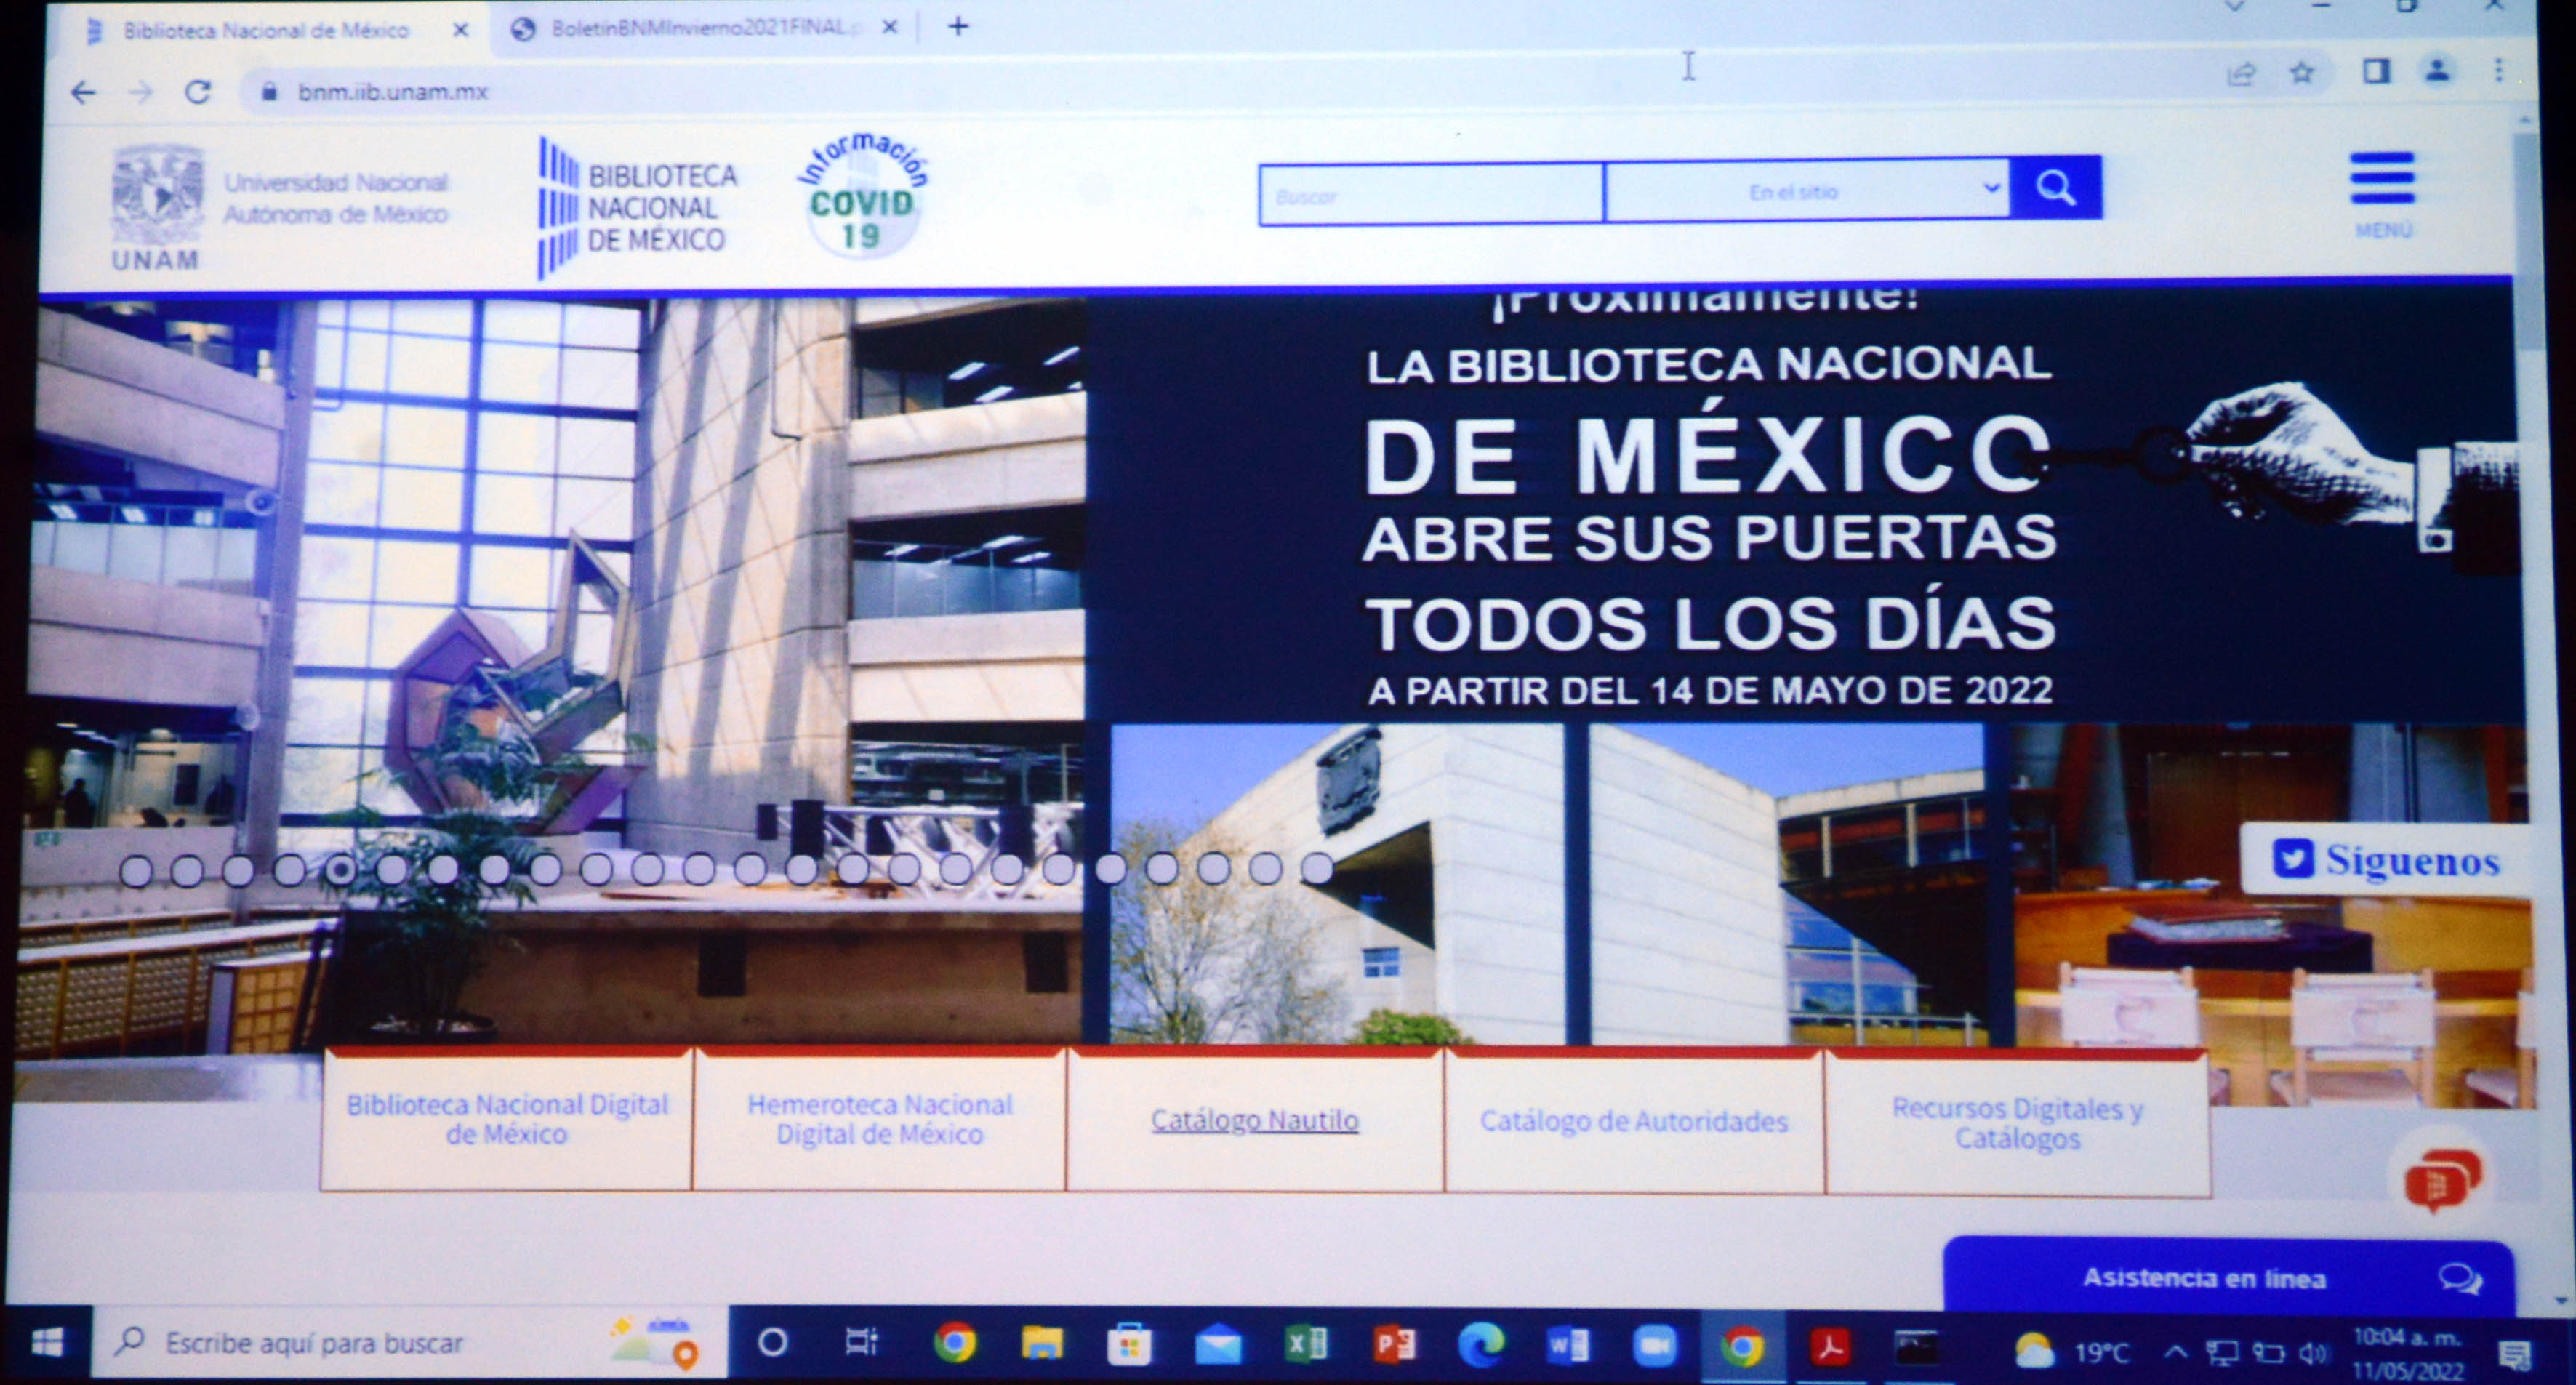Bookmark page with star icon
The height and width of the screenshot is (1385, 2576).
pyautogui.click(x=2302, y=72)
